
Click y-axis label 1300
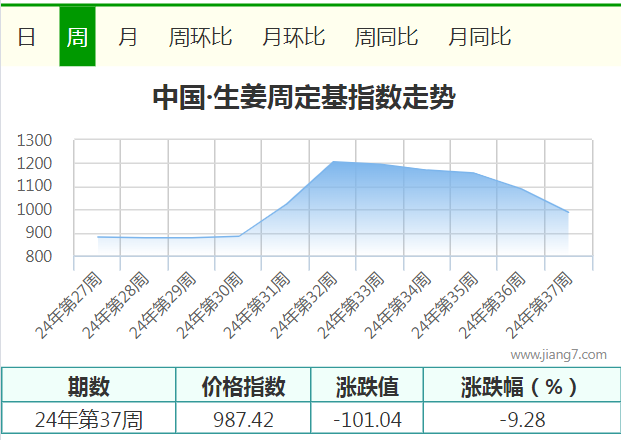click(x=34, y=141)
